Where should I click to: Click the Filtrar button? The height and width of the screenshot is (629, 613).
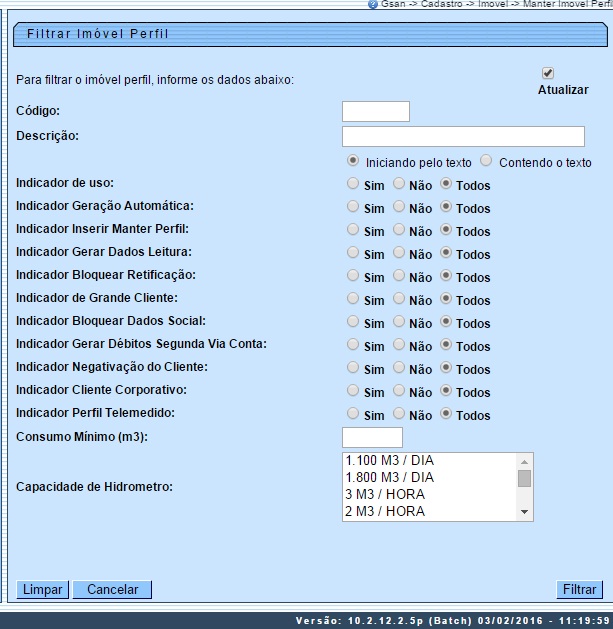pyautogui.click(x=579, y=590)
